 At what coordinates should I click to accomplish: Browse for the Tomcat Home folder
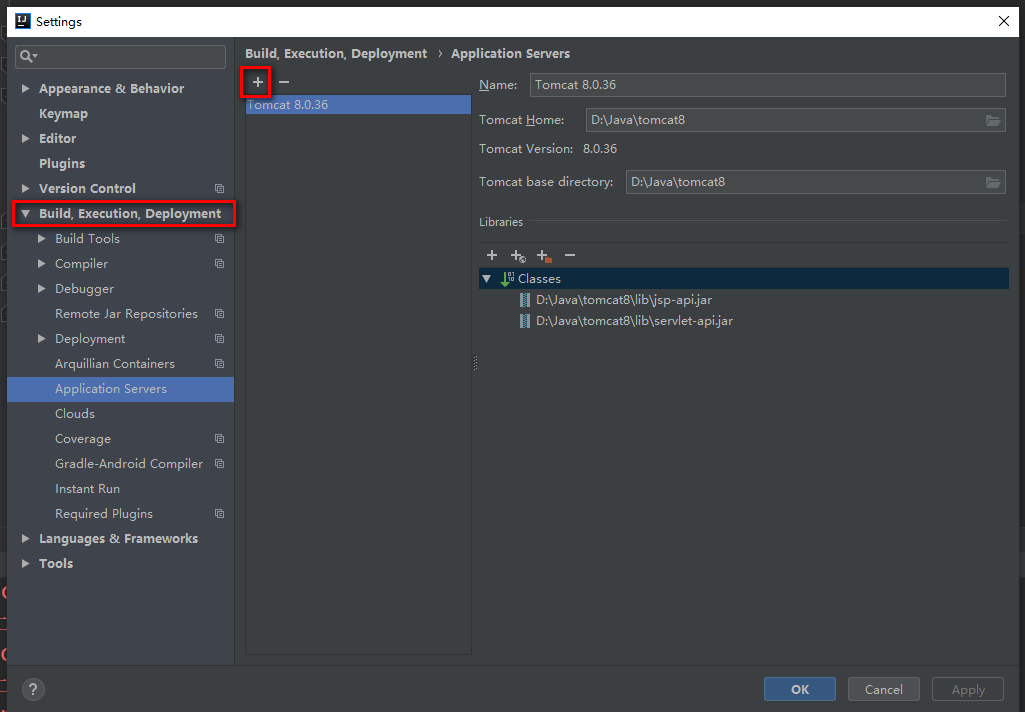(x=992, y=120)
